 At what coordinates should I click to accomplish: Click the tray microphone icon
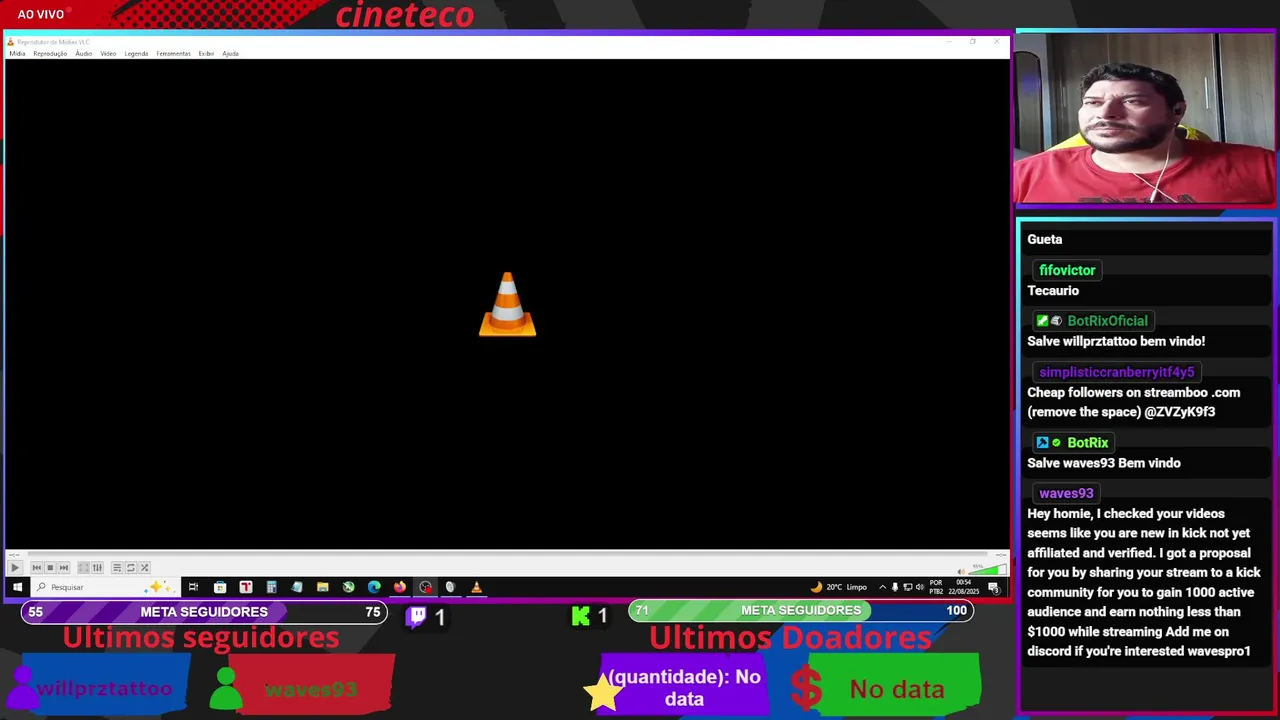(895, 587)
